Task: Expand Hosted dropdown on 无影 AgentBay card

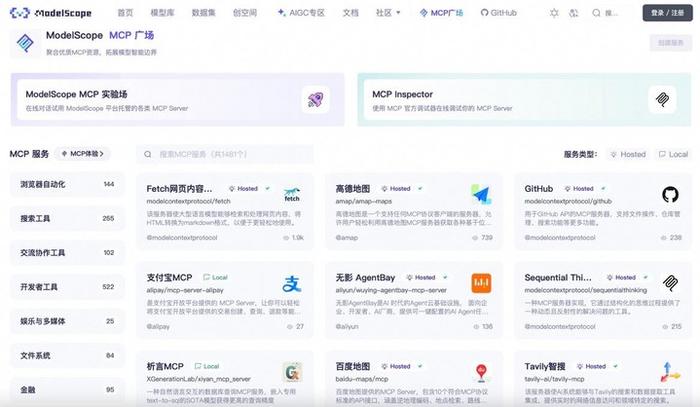Action: pos(445,278)
